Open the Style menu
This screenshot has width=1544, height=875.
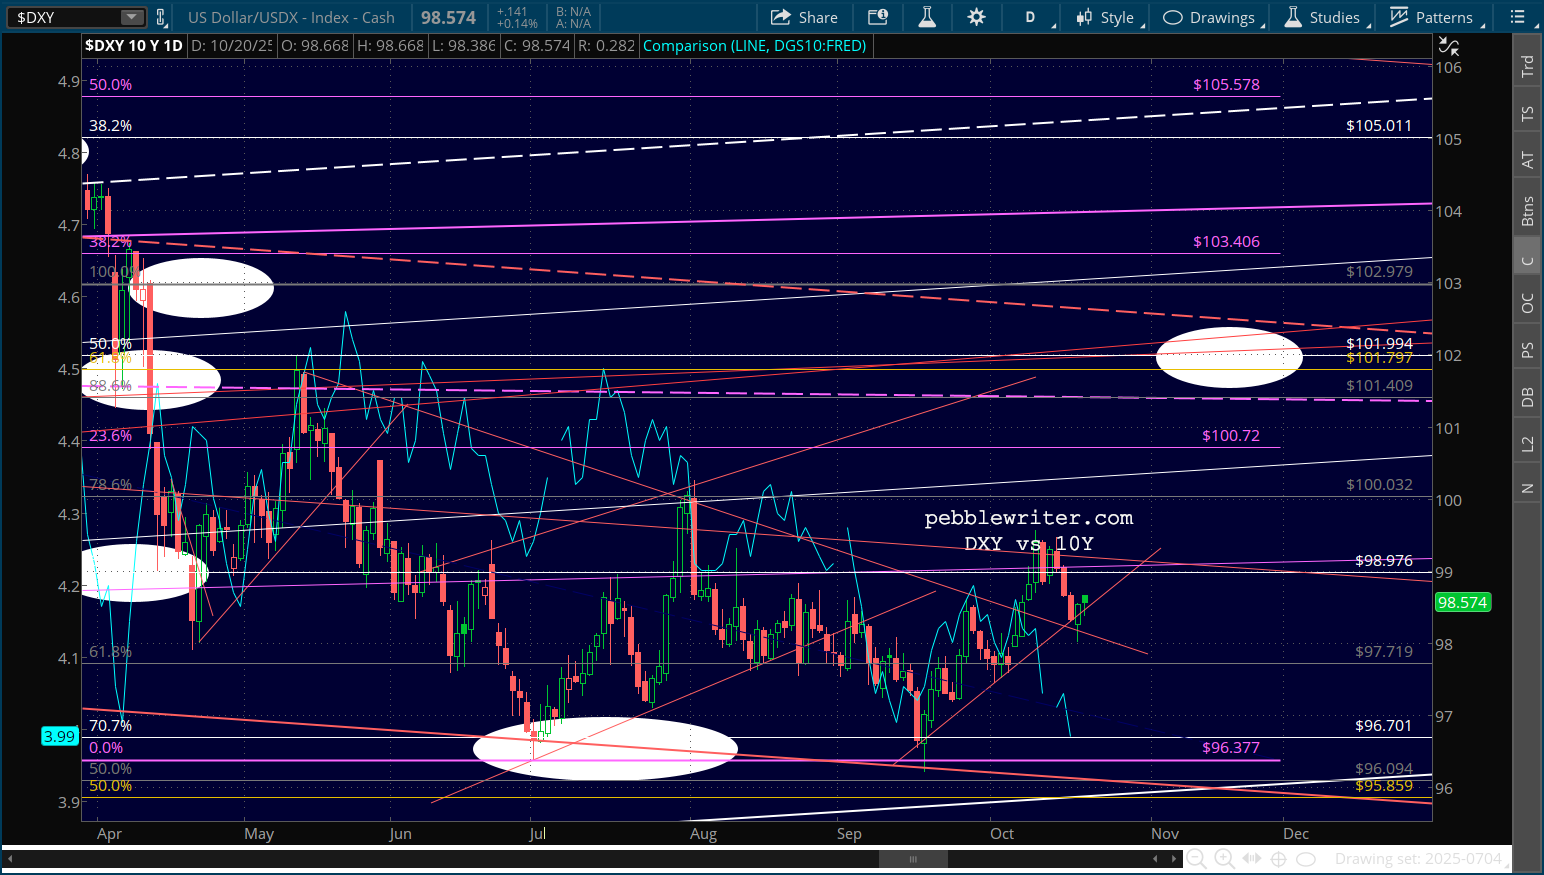[x=1107, y=17]
